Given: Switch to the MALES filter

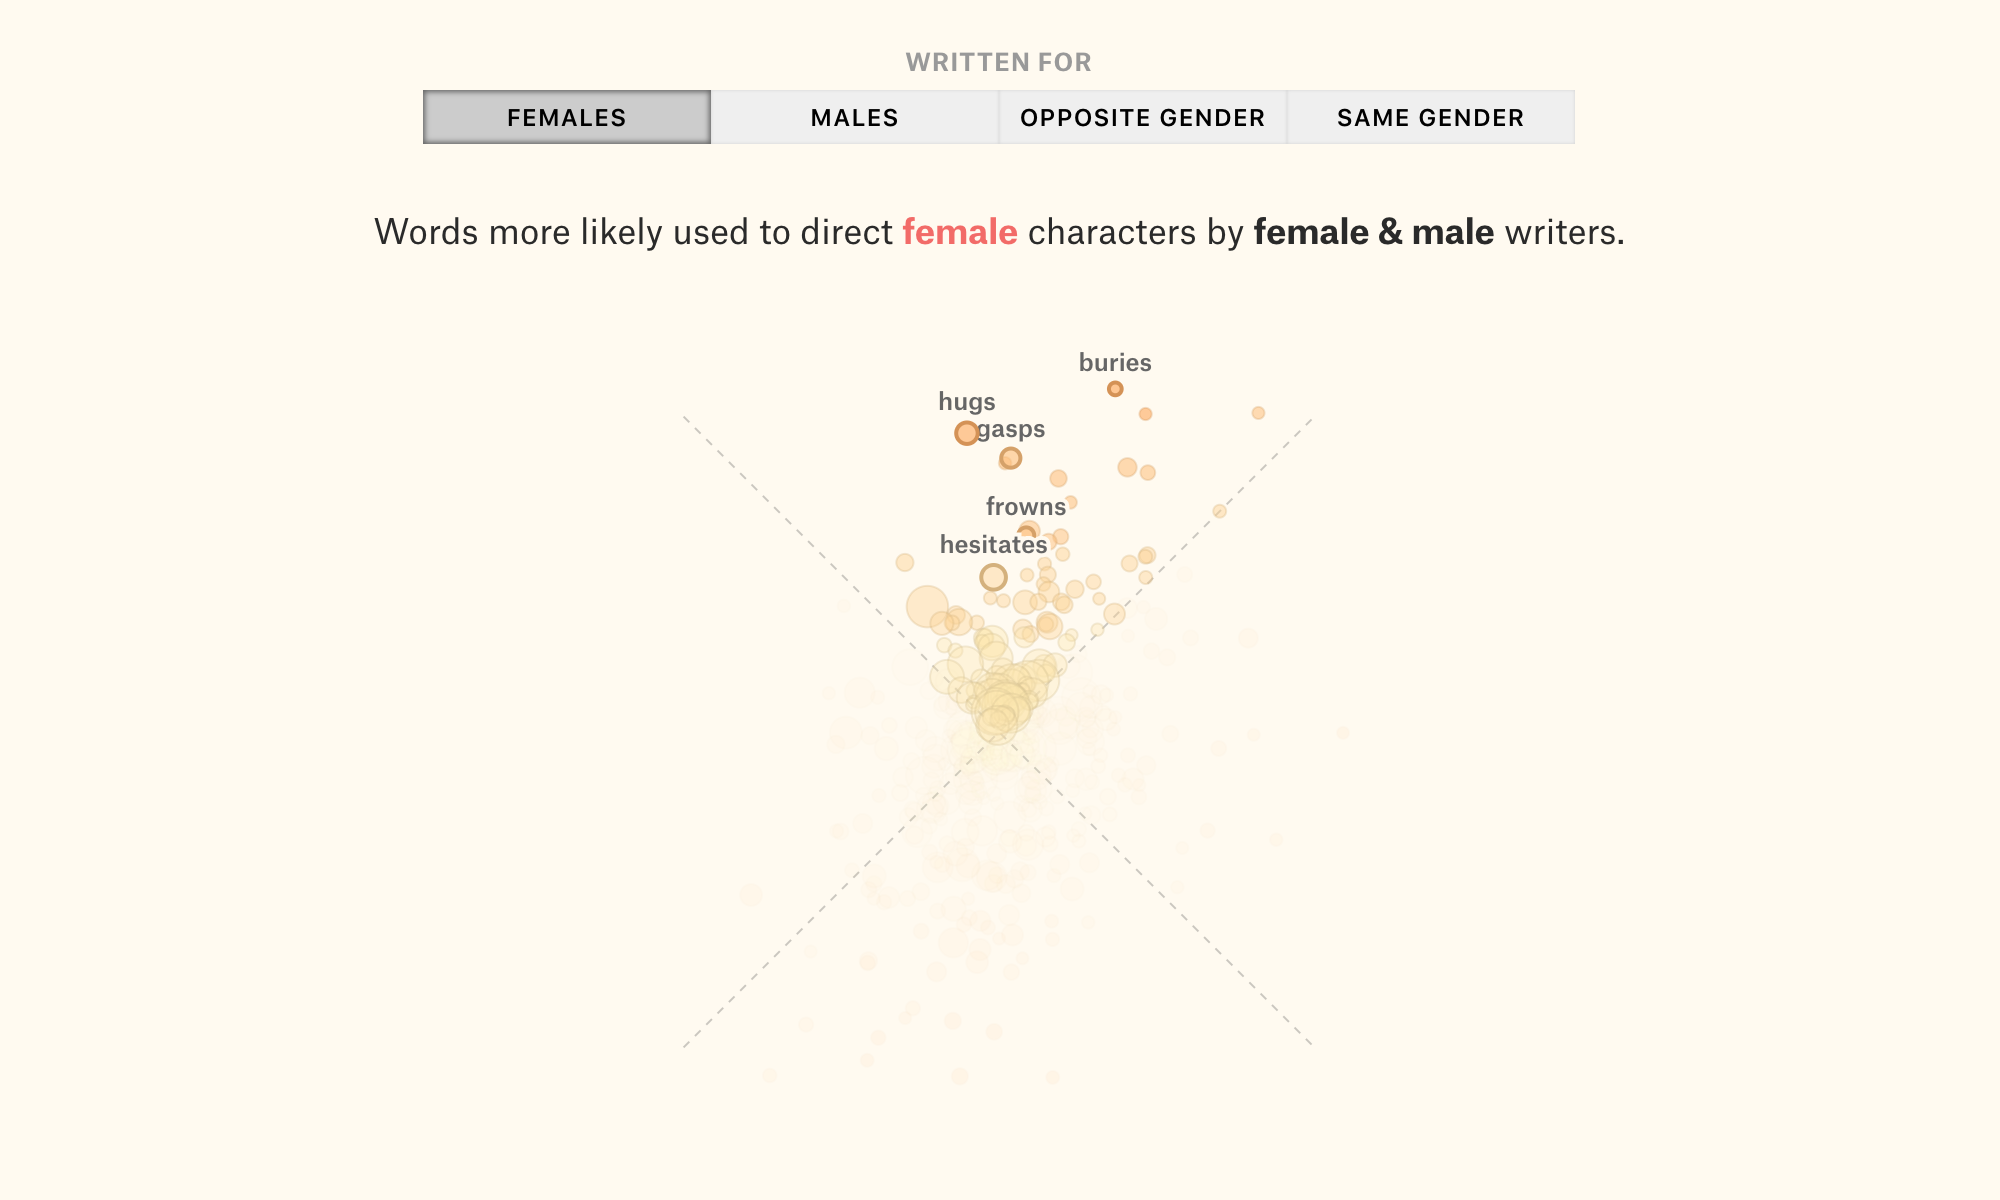Looking at the screenshot, I should tap(855, 117).
